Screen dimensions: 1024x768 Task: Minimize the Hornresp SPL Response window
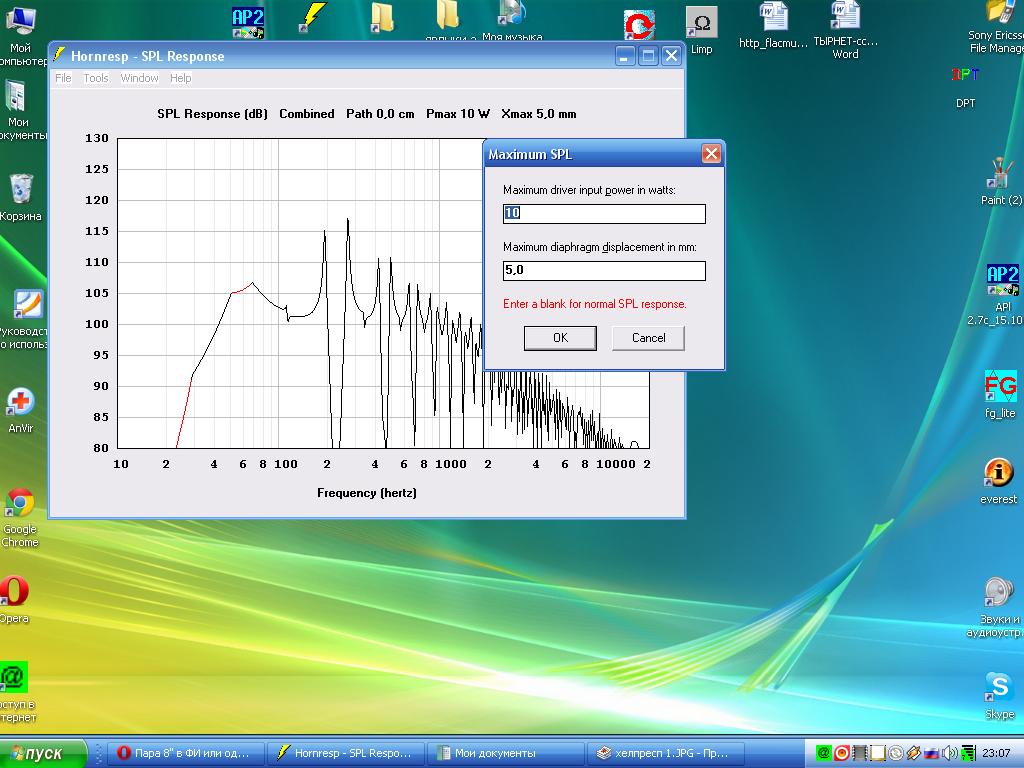tap(625, 56)
